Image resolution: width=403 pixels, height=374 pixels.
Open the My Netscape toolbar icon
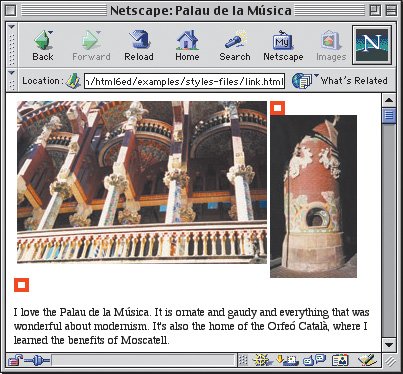[283, 45]
